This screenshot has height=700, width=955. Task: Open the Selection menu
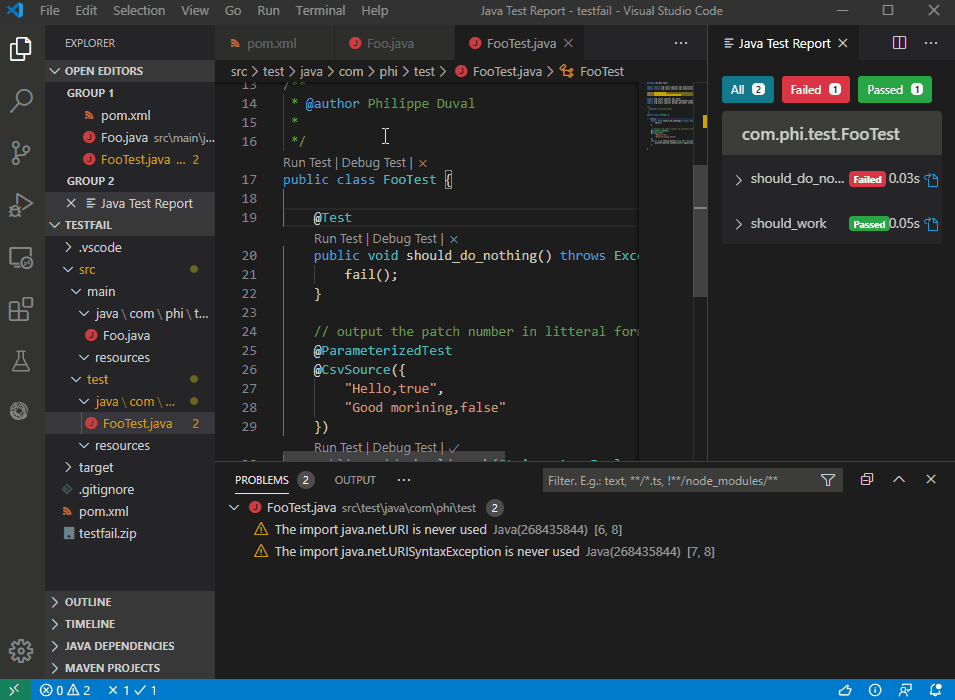pyautogui.click(x=139, y=10)
